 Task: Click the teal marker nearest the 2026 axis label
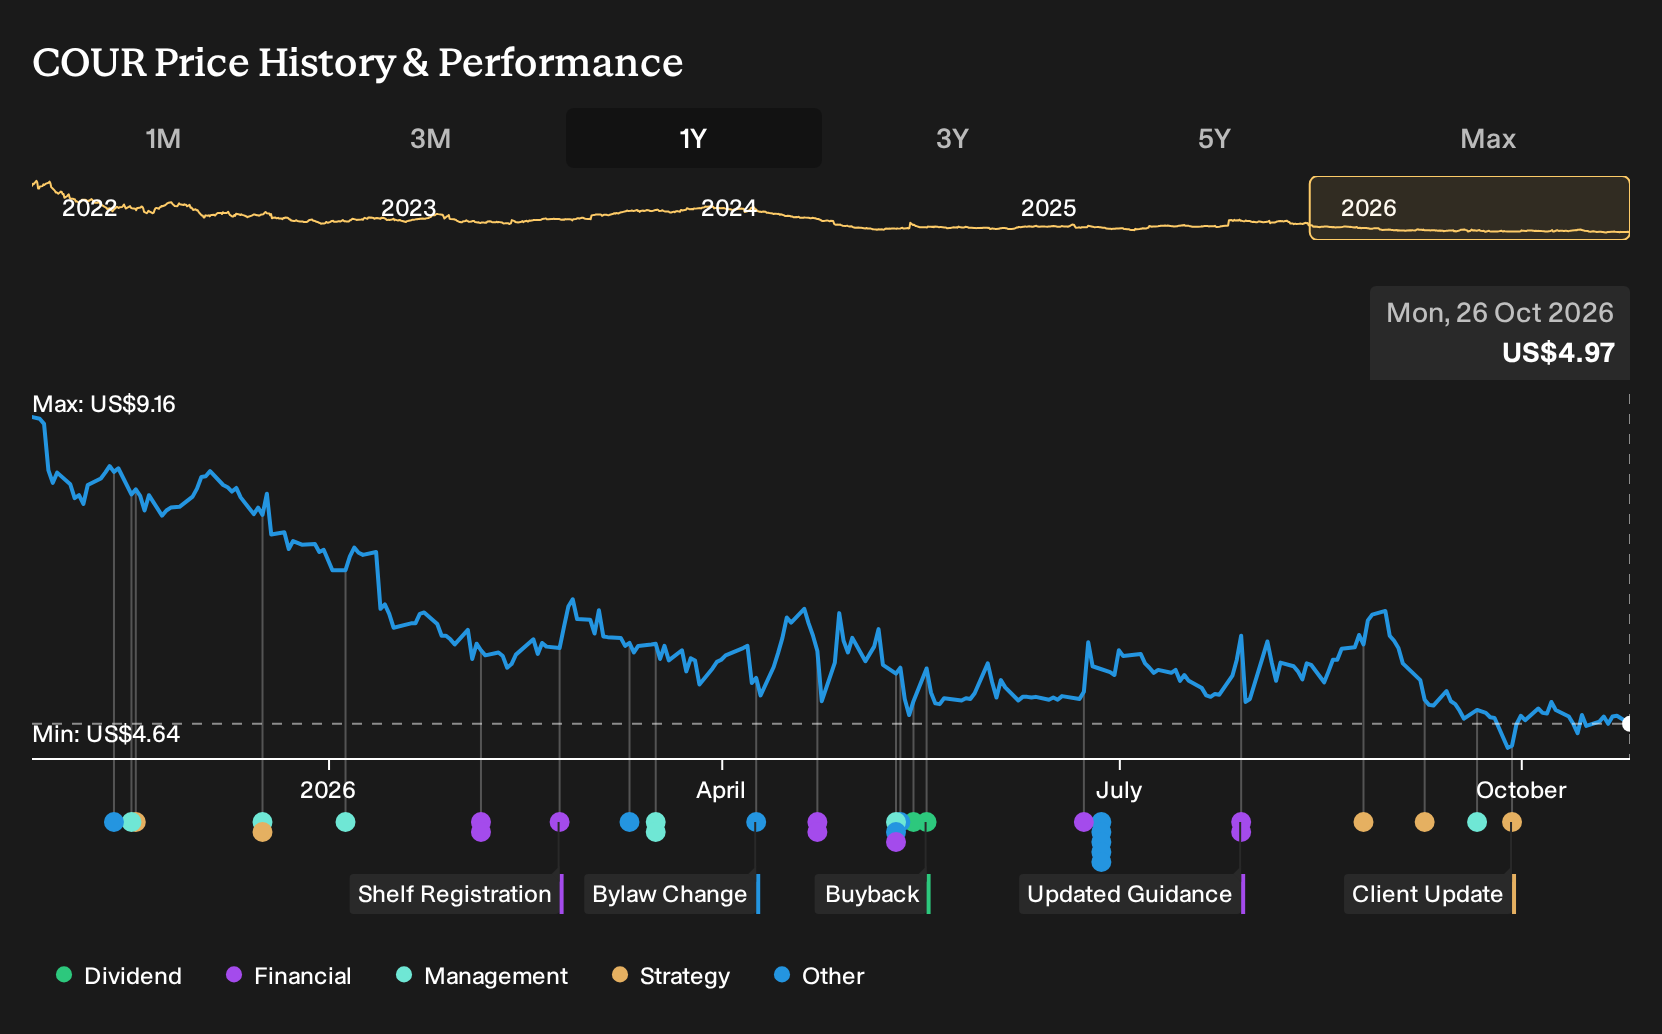(x=345, y=822)
